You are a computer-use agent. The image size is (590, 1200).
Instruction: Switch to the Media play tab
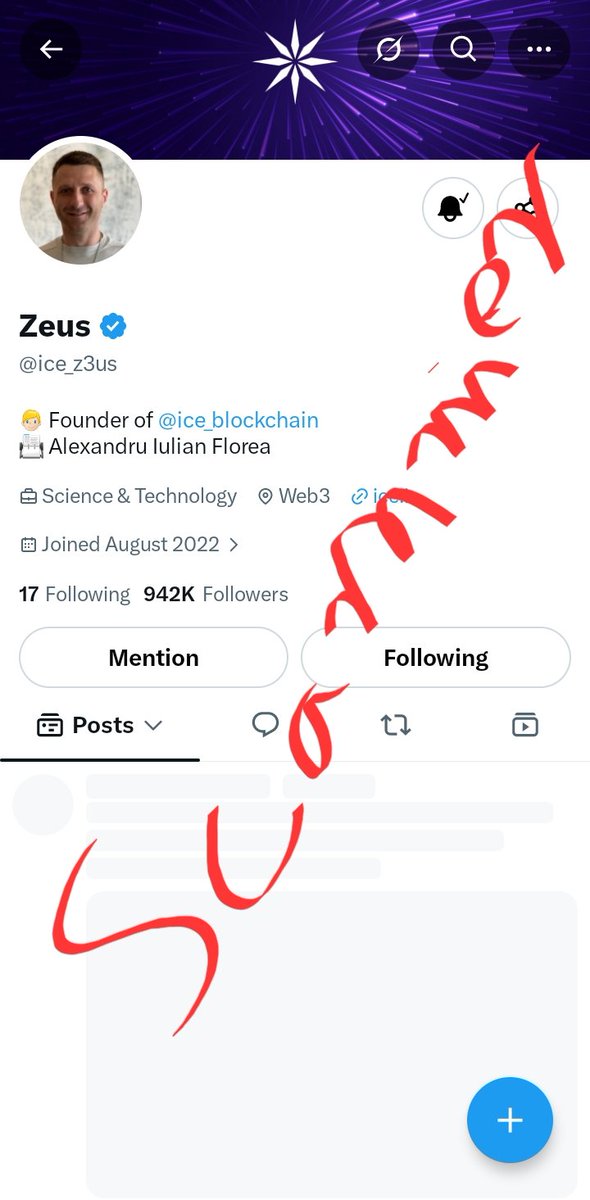tap(525, 725)
